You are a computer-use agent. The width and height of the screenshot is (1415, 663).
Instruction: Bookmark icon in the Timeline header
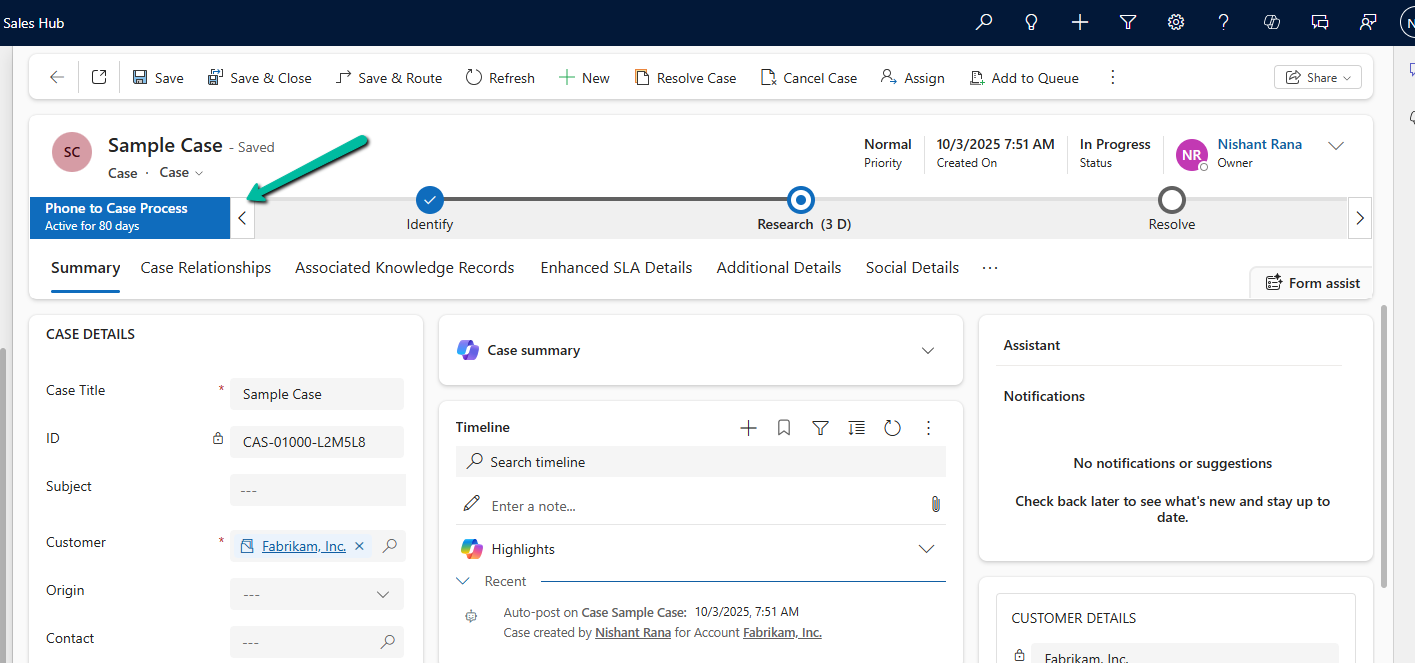[784, 428]
